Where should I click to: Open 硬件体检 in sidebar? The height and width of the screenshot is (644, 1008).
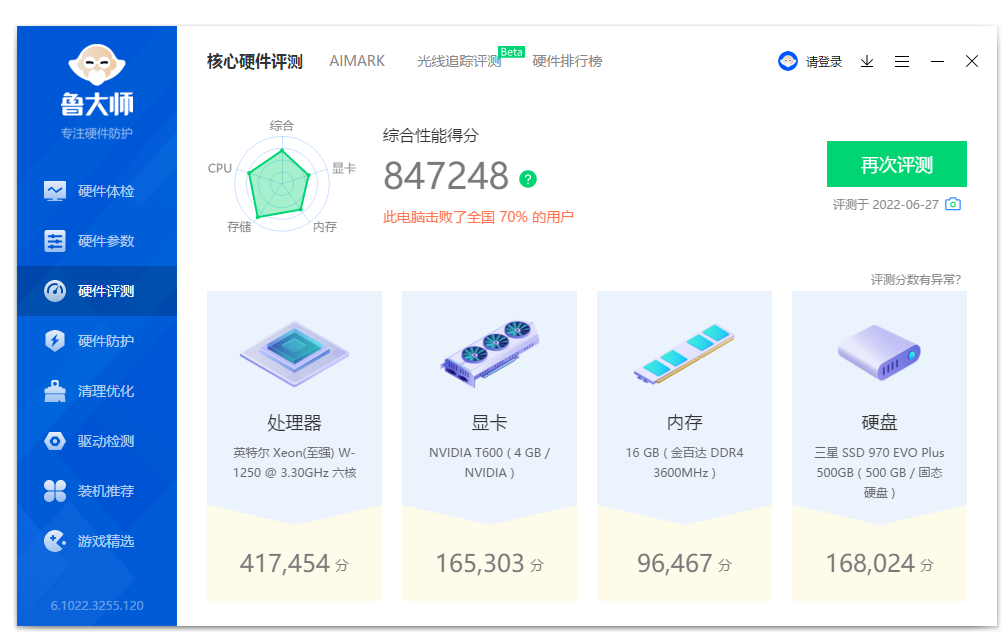pyautogui.click(x=96, y=191)
